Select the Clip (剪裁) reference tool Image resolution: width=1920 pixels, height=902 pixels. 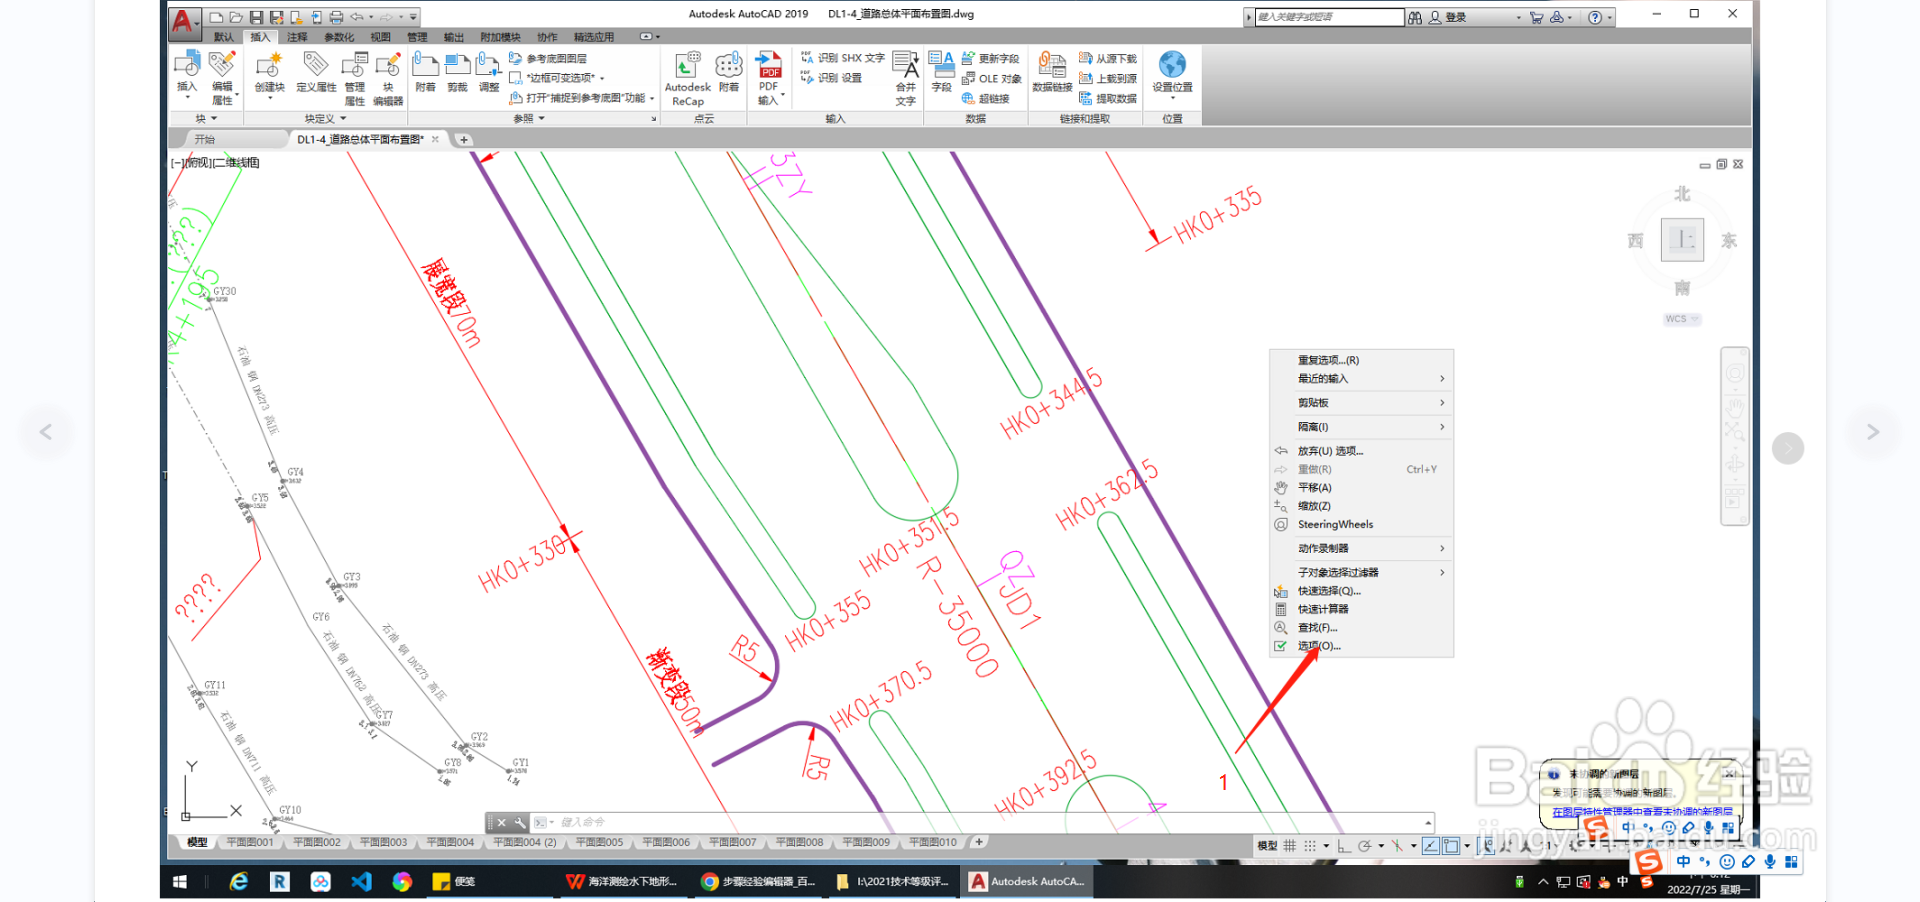(457, 72)
